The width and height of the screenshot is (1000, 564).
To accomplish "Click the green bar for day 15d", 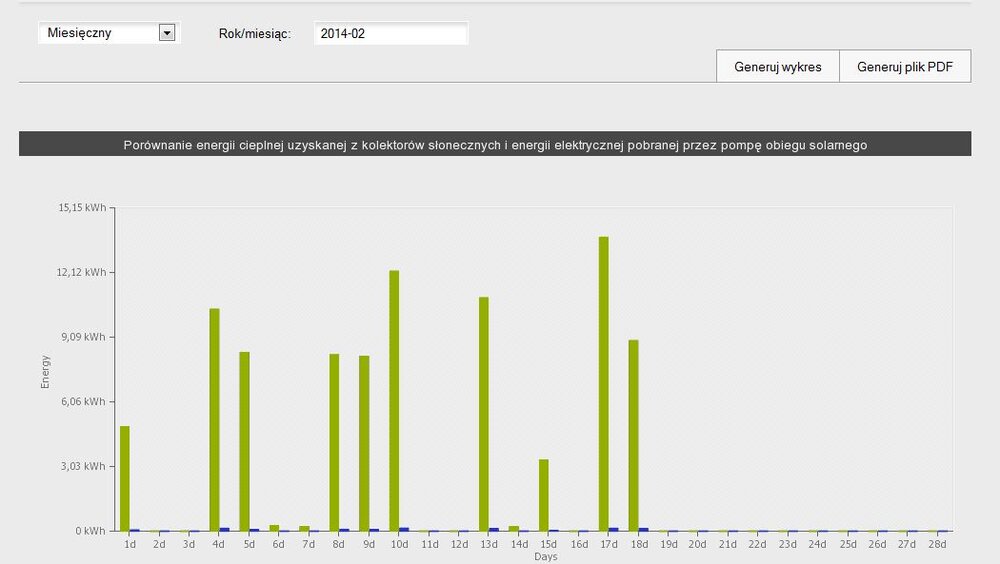I will coord(544,495).
